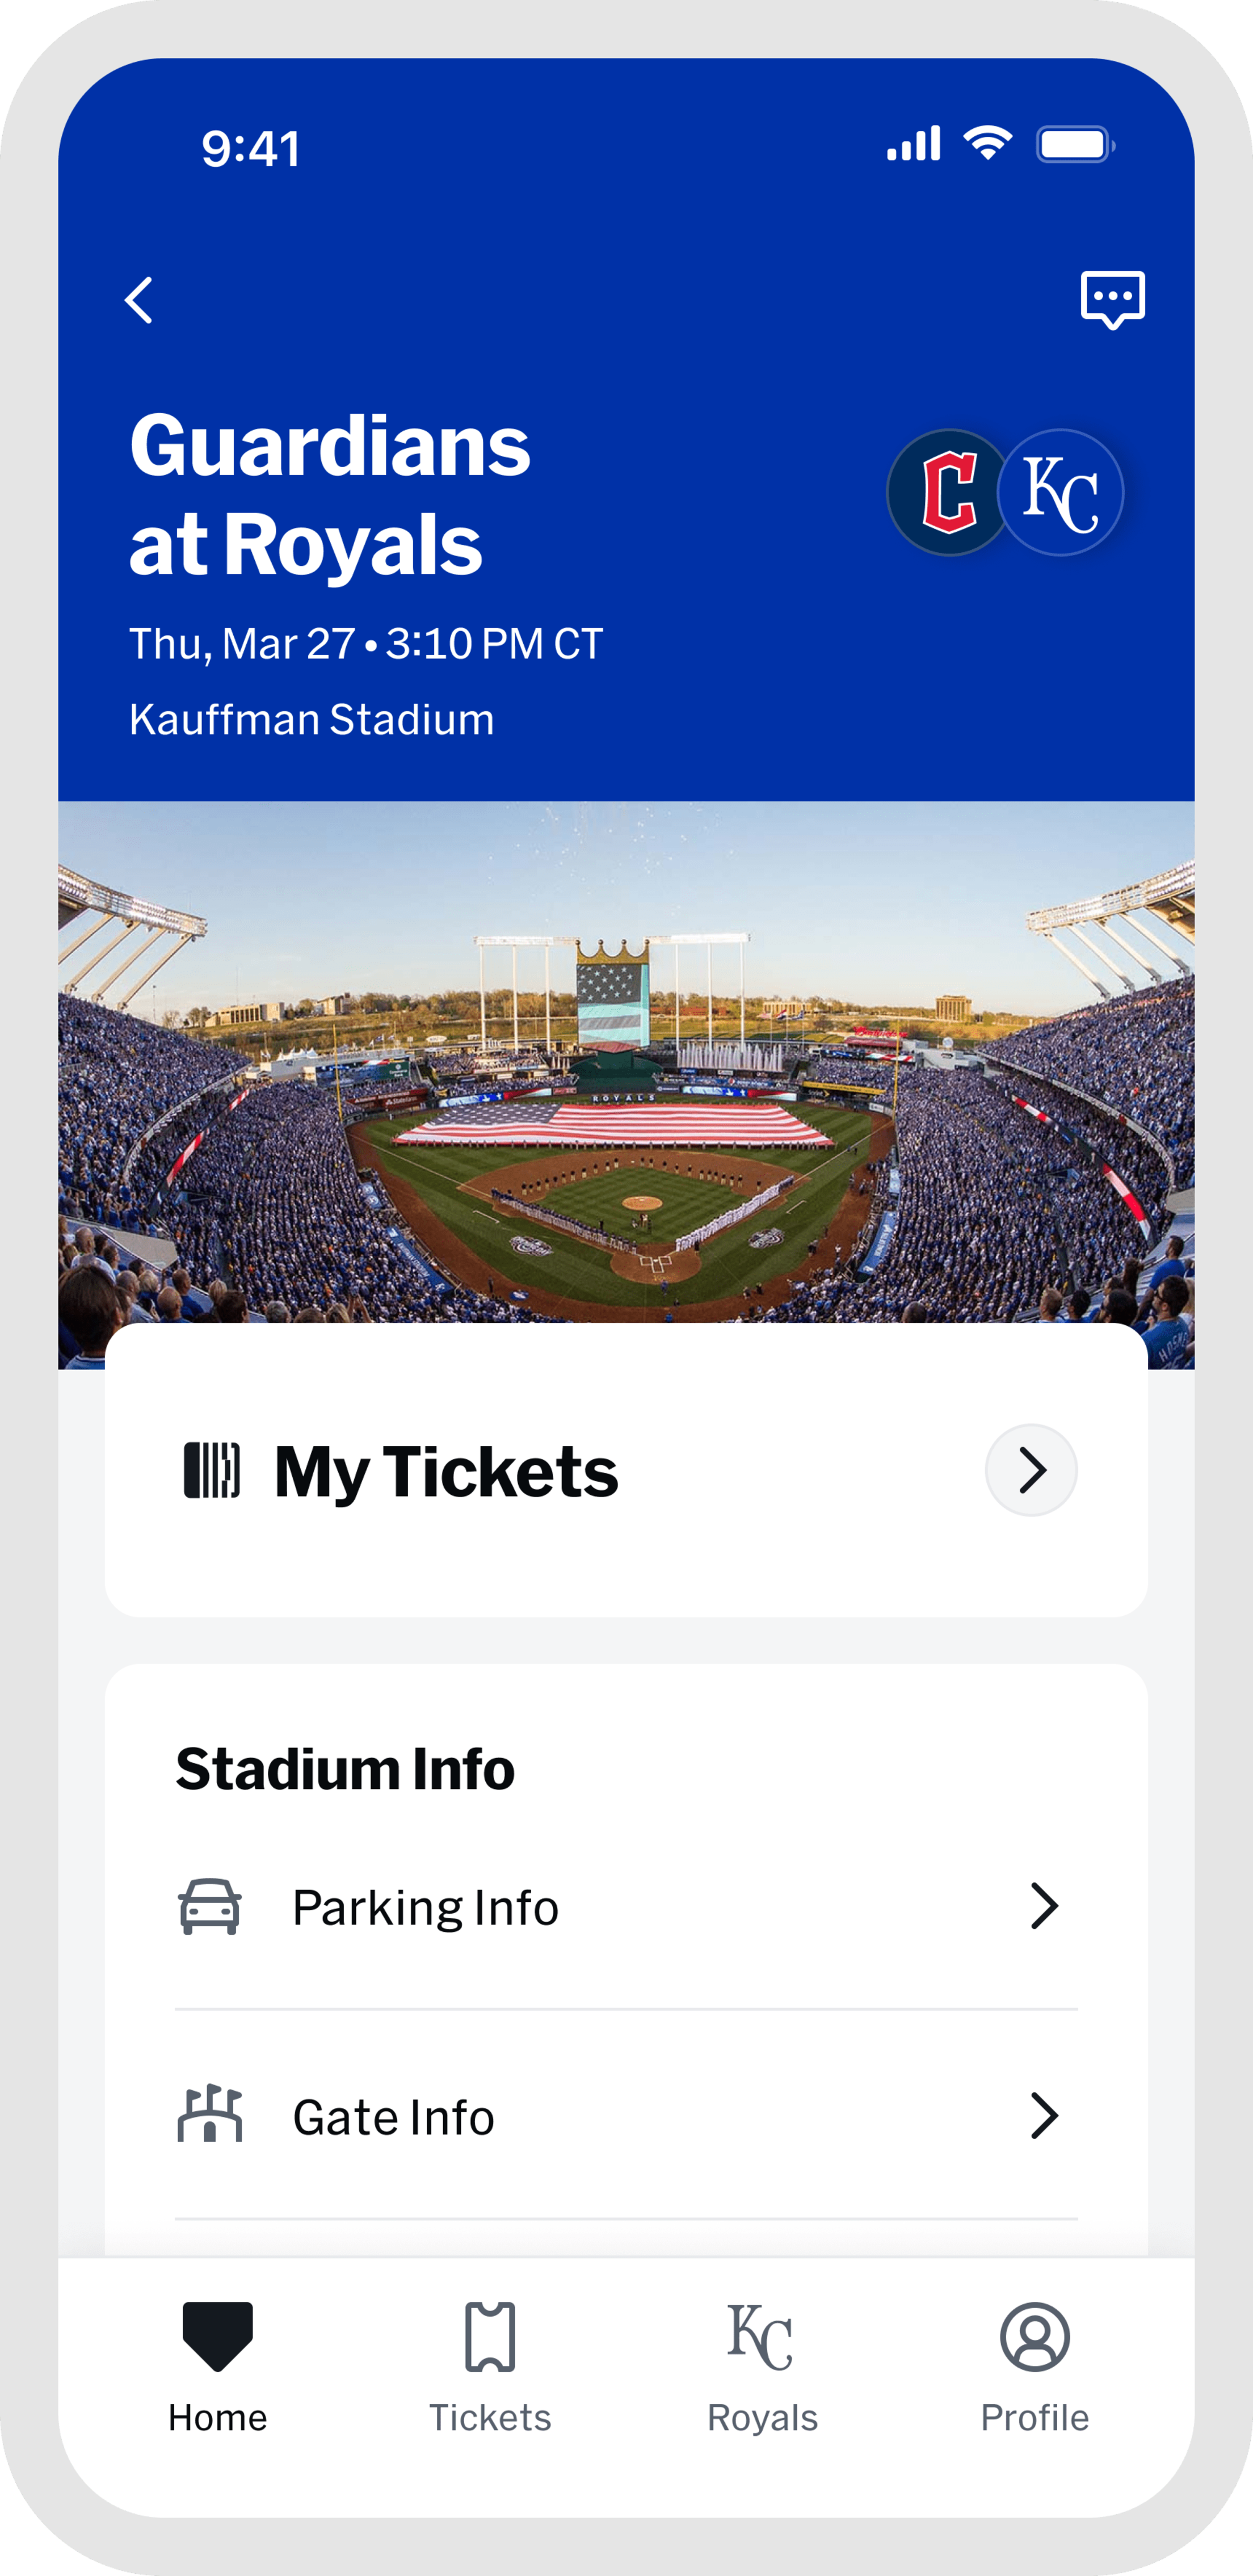Expand My Tickets with the circled chevron

coord(1031,1470)
